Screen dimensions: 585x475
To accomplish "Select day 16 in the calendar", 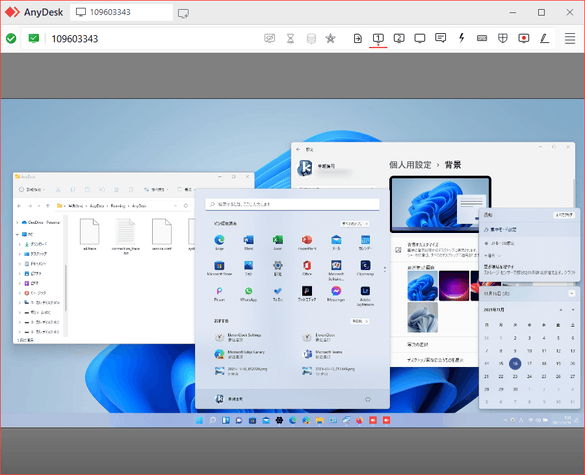I will 515,363.
